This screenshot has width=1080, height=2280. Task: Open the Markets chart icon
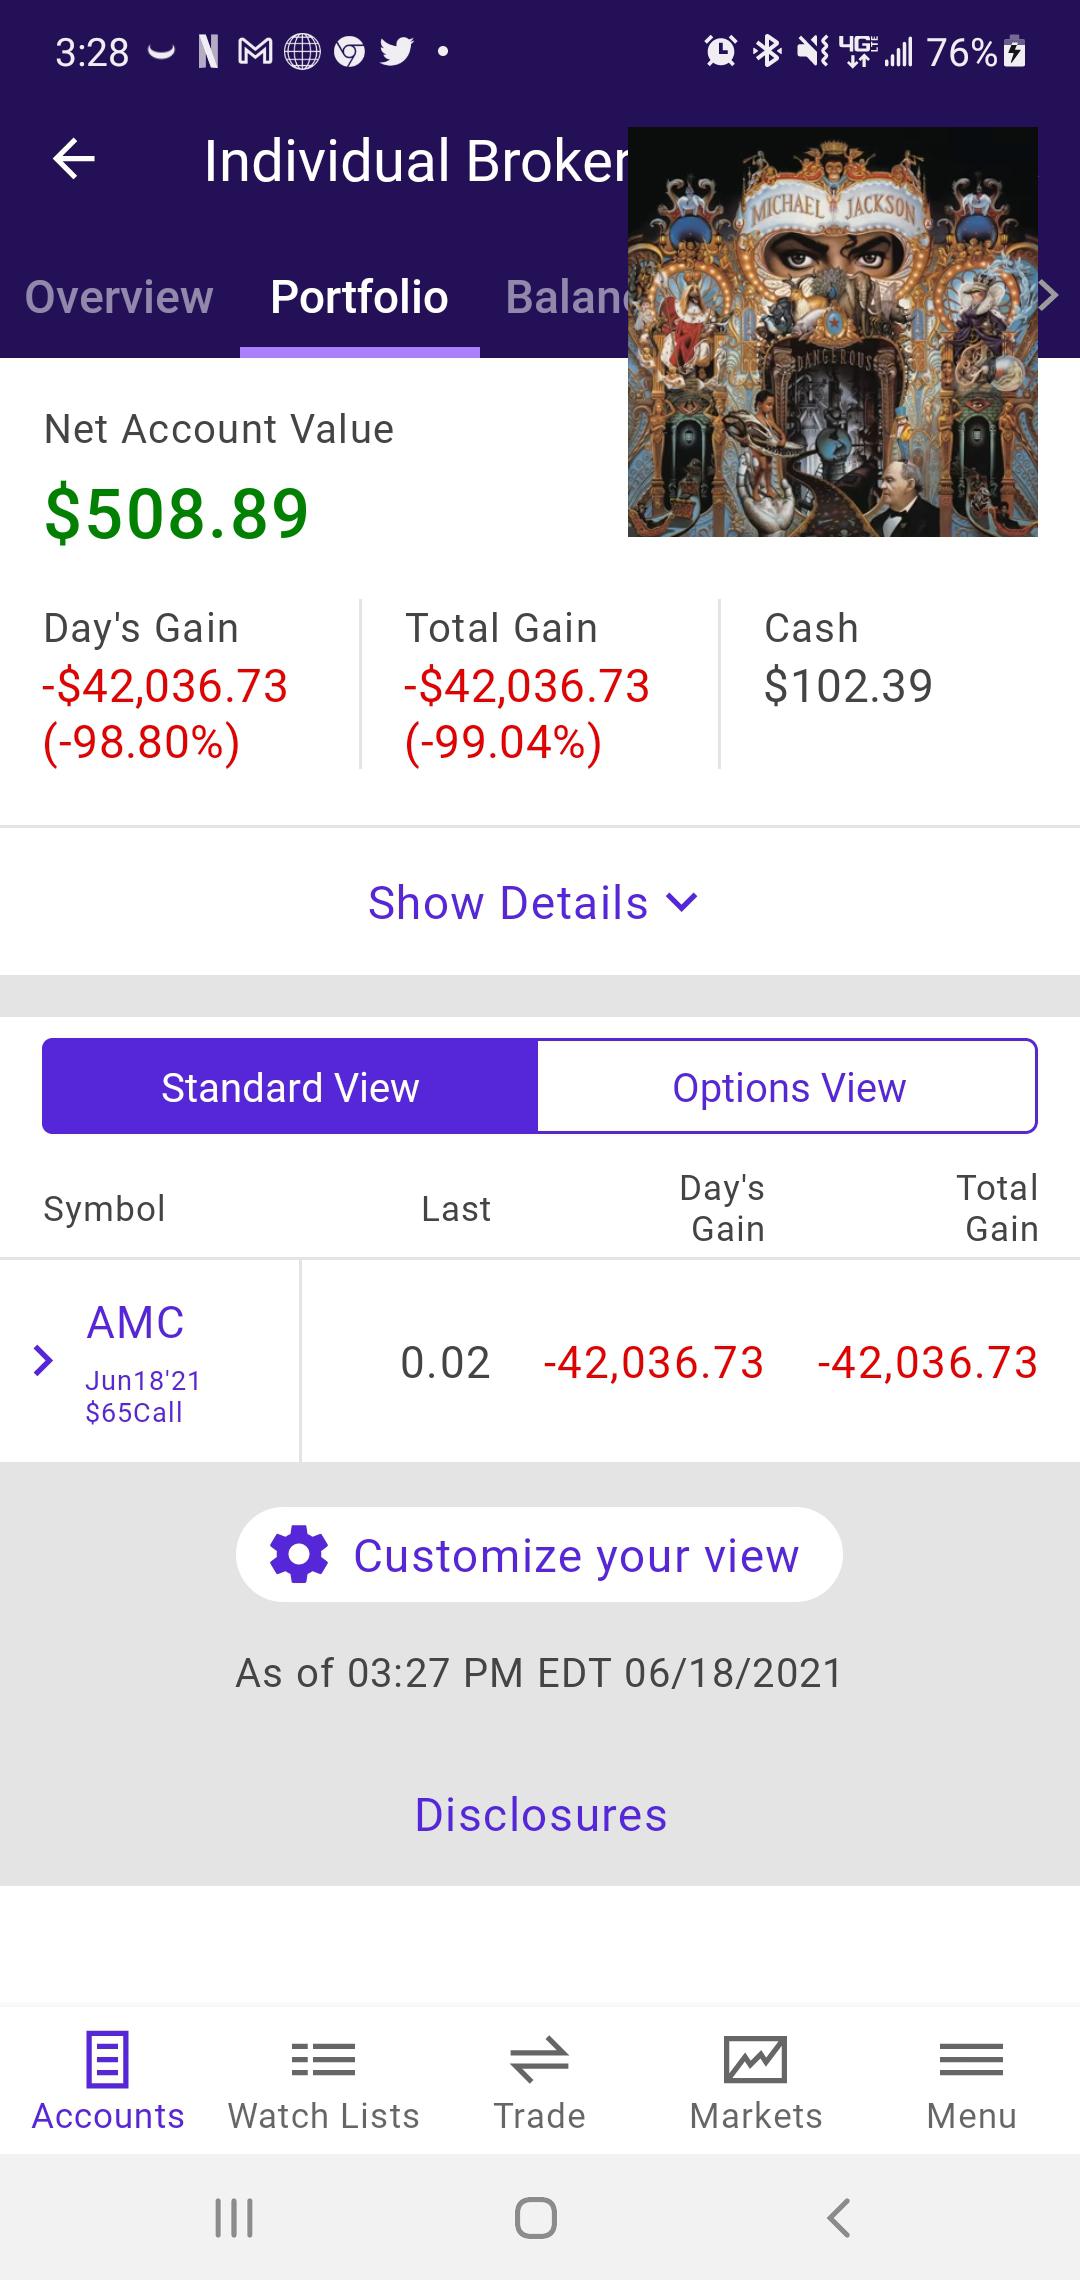pos(755,2060)
